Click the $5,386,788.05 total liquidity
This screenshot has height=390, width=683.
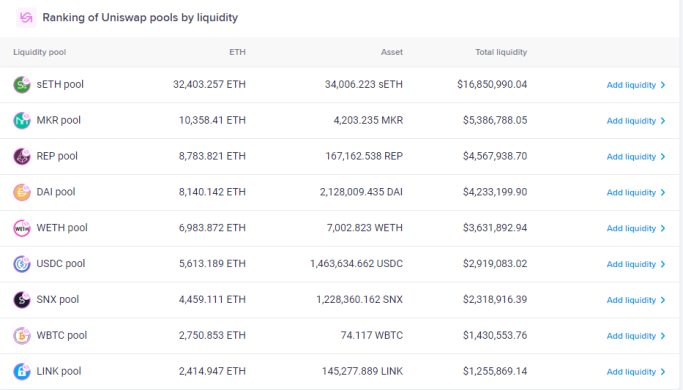click(495, 120)
